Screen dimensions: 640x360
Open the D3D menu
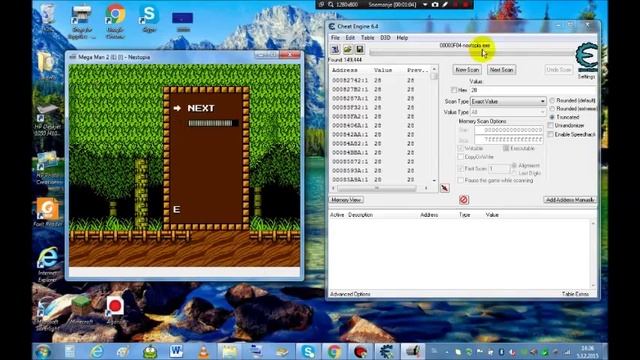(x=385, y=38)
